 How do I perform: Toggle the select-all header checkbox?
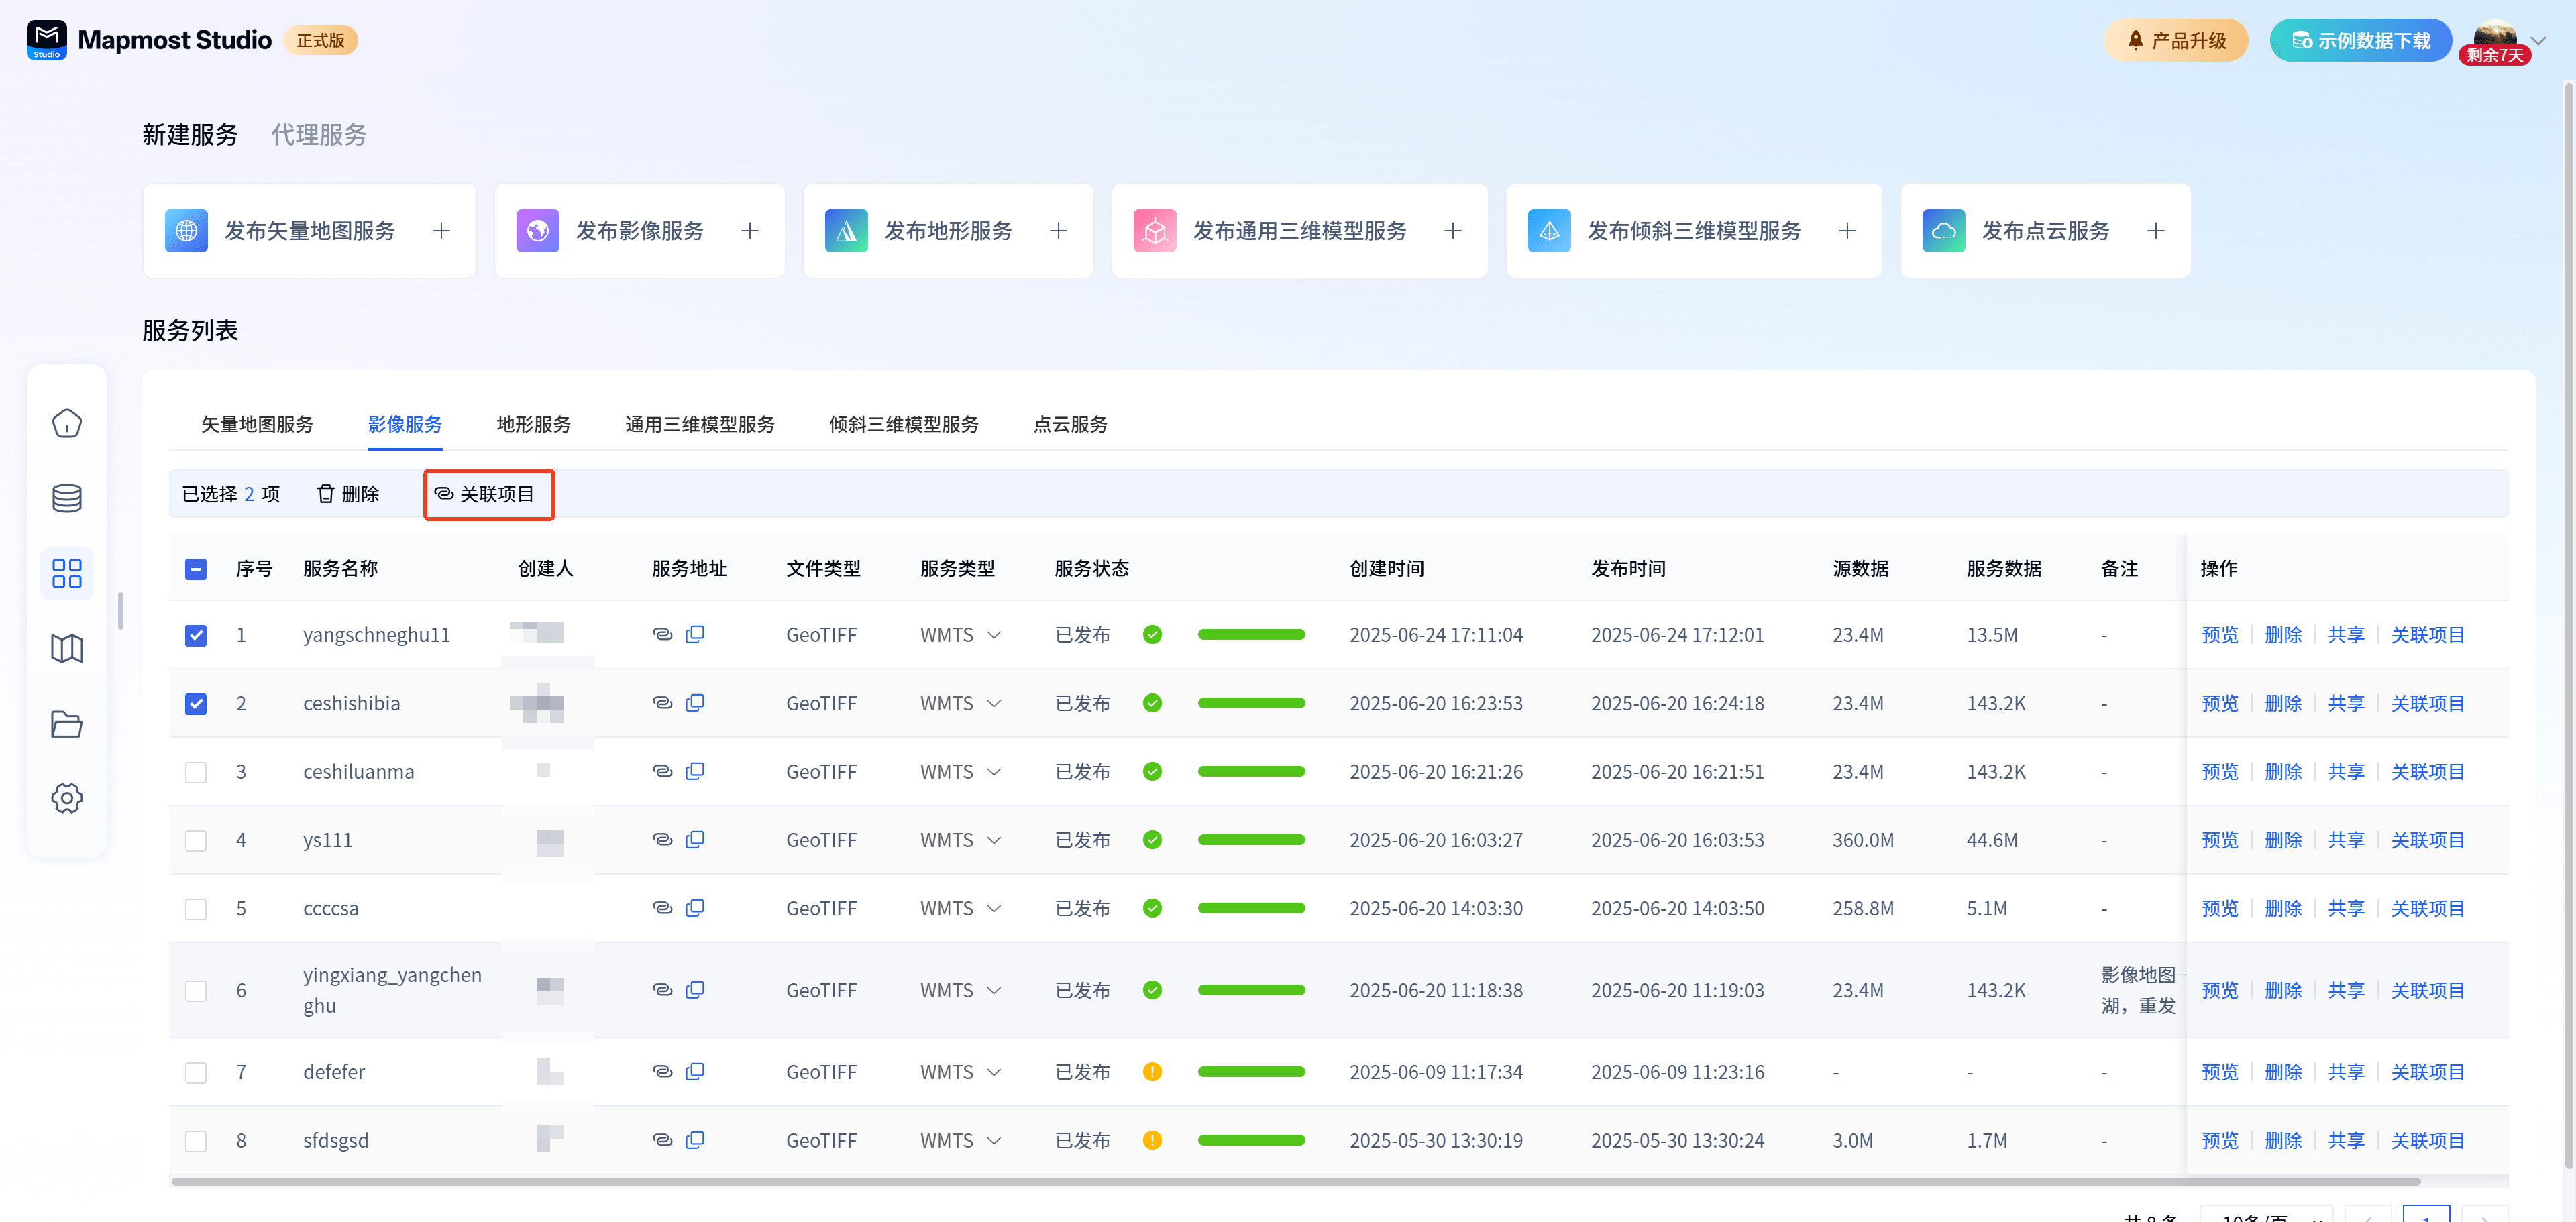196,569
